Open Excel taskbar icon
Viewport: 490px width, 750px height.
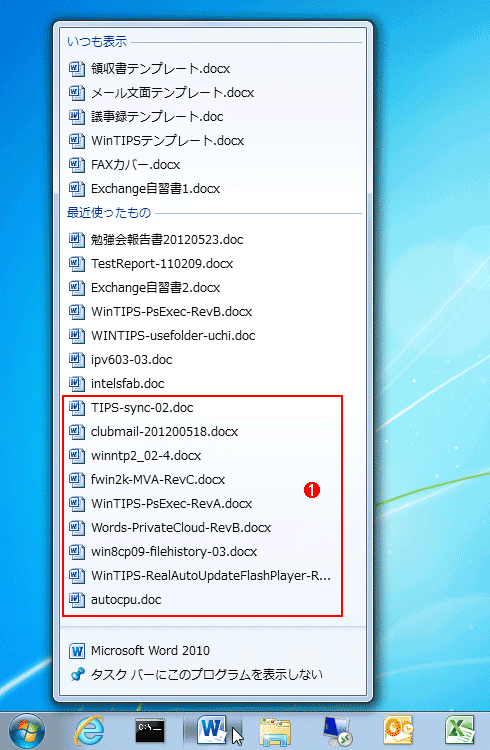pos(459,731)
